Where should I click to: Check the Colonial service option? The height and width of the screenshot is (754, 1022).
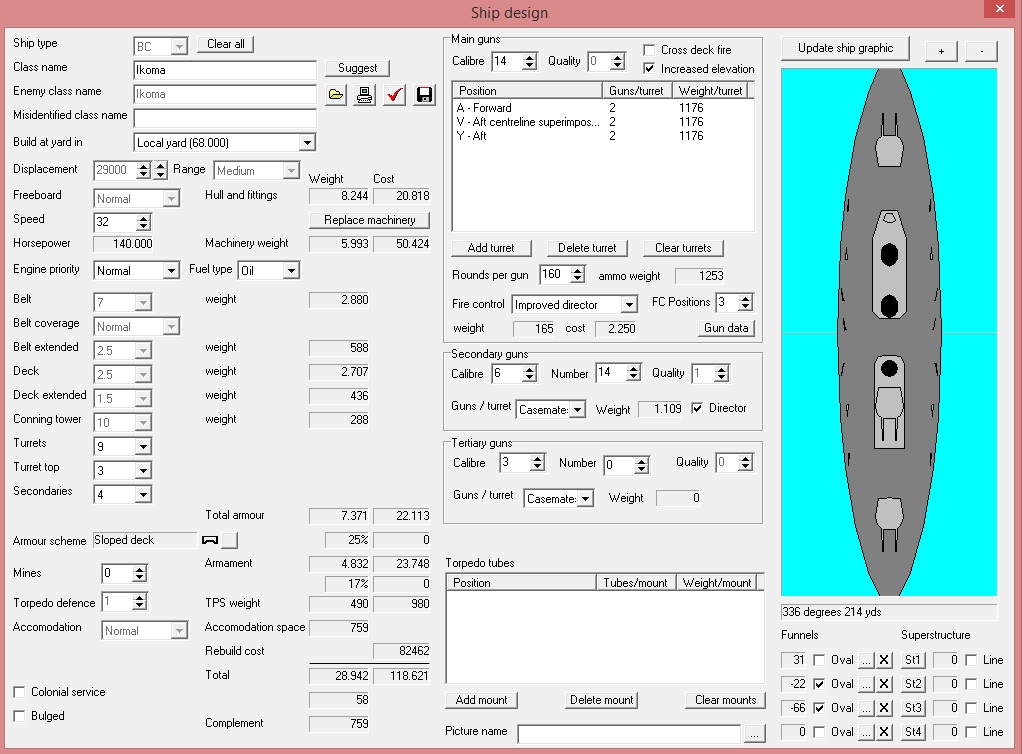click(20, 692)
